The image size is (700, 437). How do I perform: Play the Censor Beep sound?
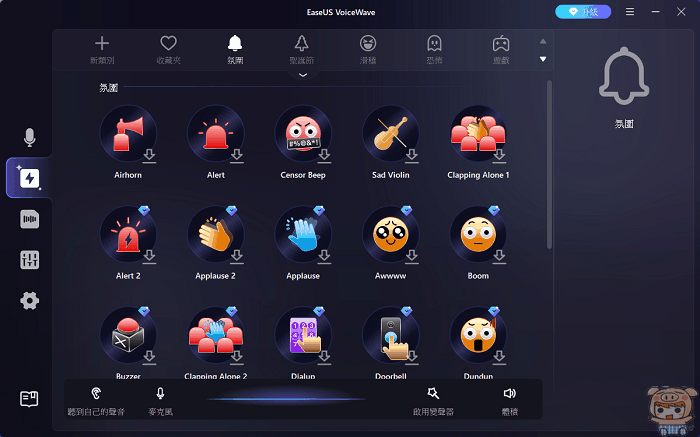[303, 133]
